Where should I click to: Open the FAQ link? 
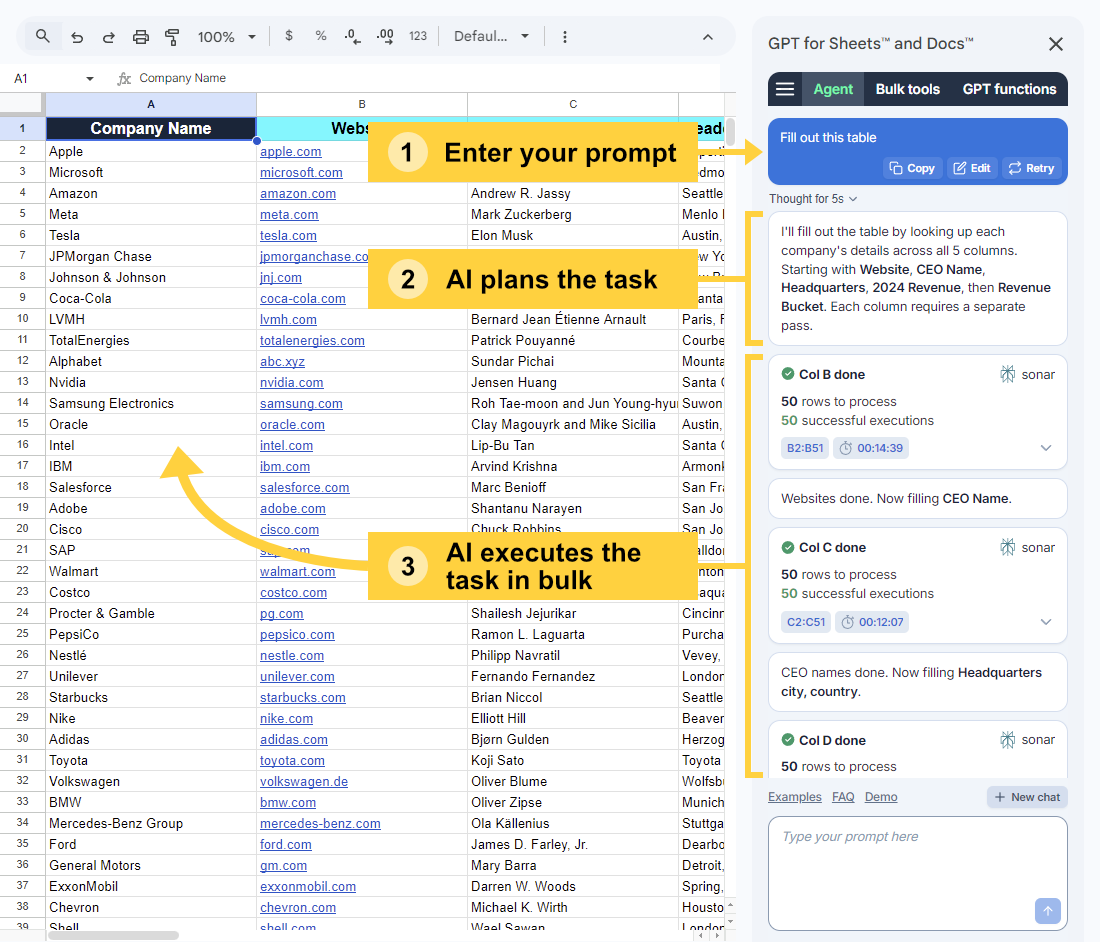tap(843, 796)
